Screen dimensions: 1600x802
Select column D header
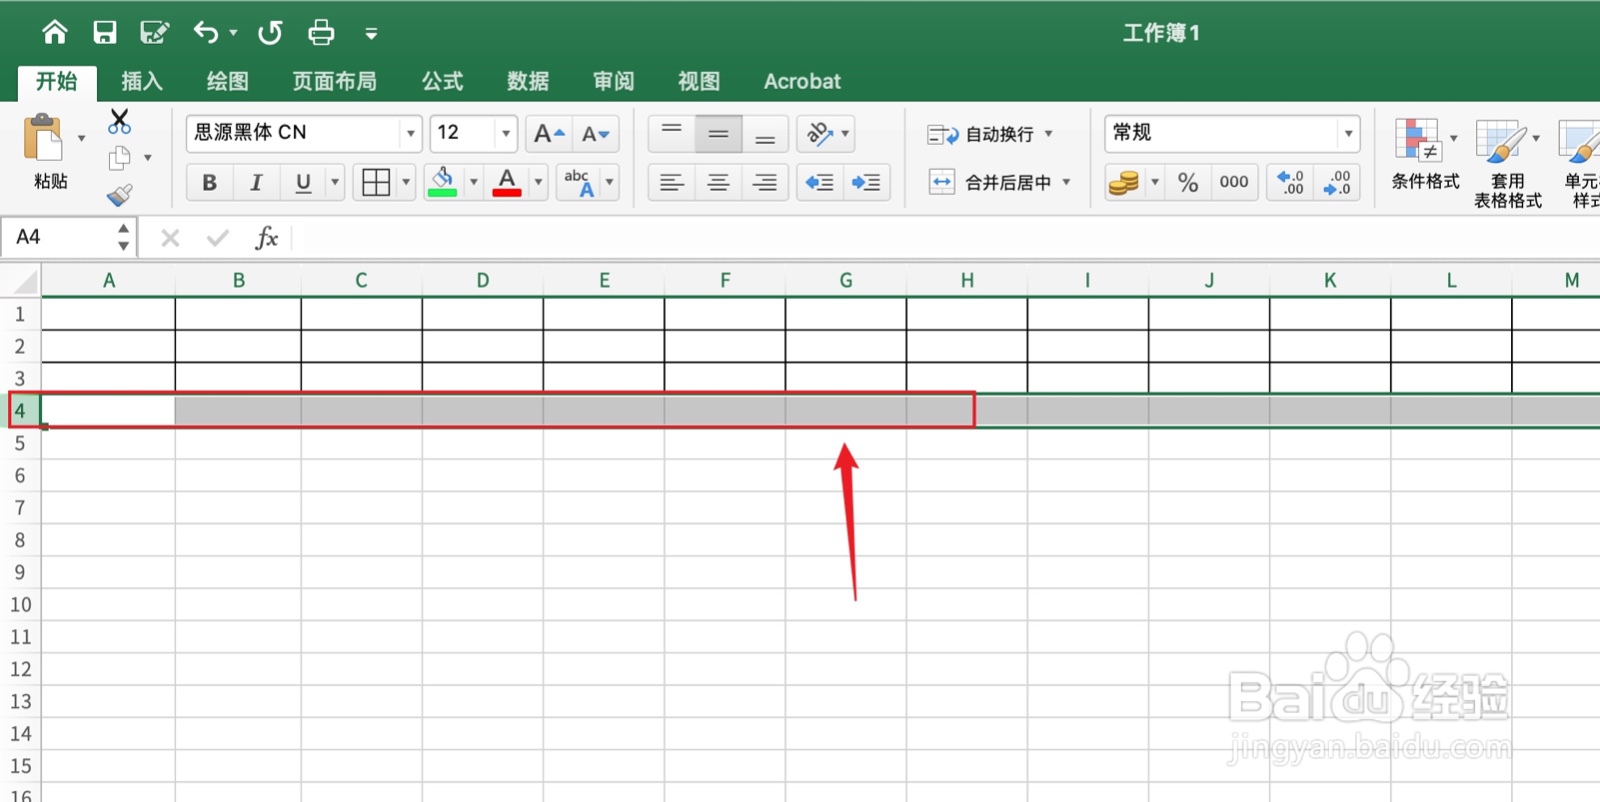point(483,281)
